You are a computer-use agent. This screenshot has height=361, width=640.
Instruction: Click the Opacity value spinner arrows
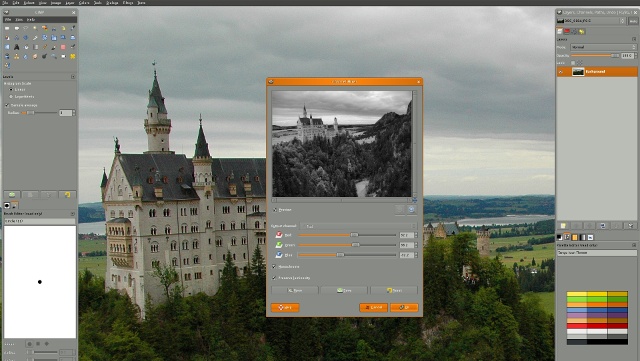click(636, 56)
